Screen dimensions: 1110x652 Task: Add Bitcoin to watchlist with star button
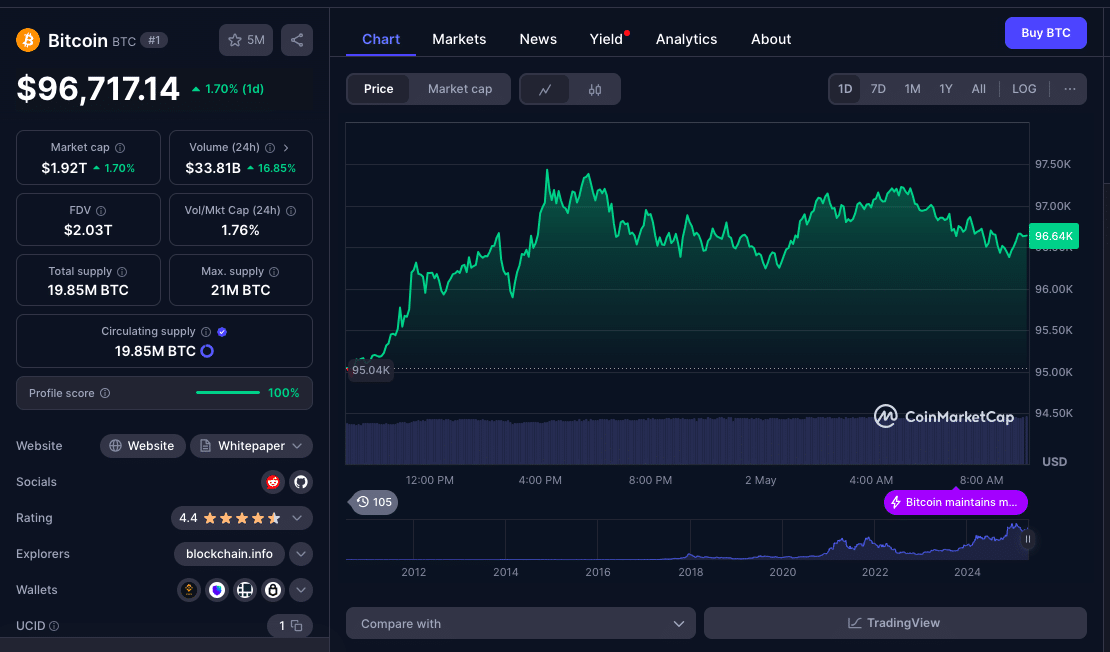(x=246, y=40)
